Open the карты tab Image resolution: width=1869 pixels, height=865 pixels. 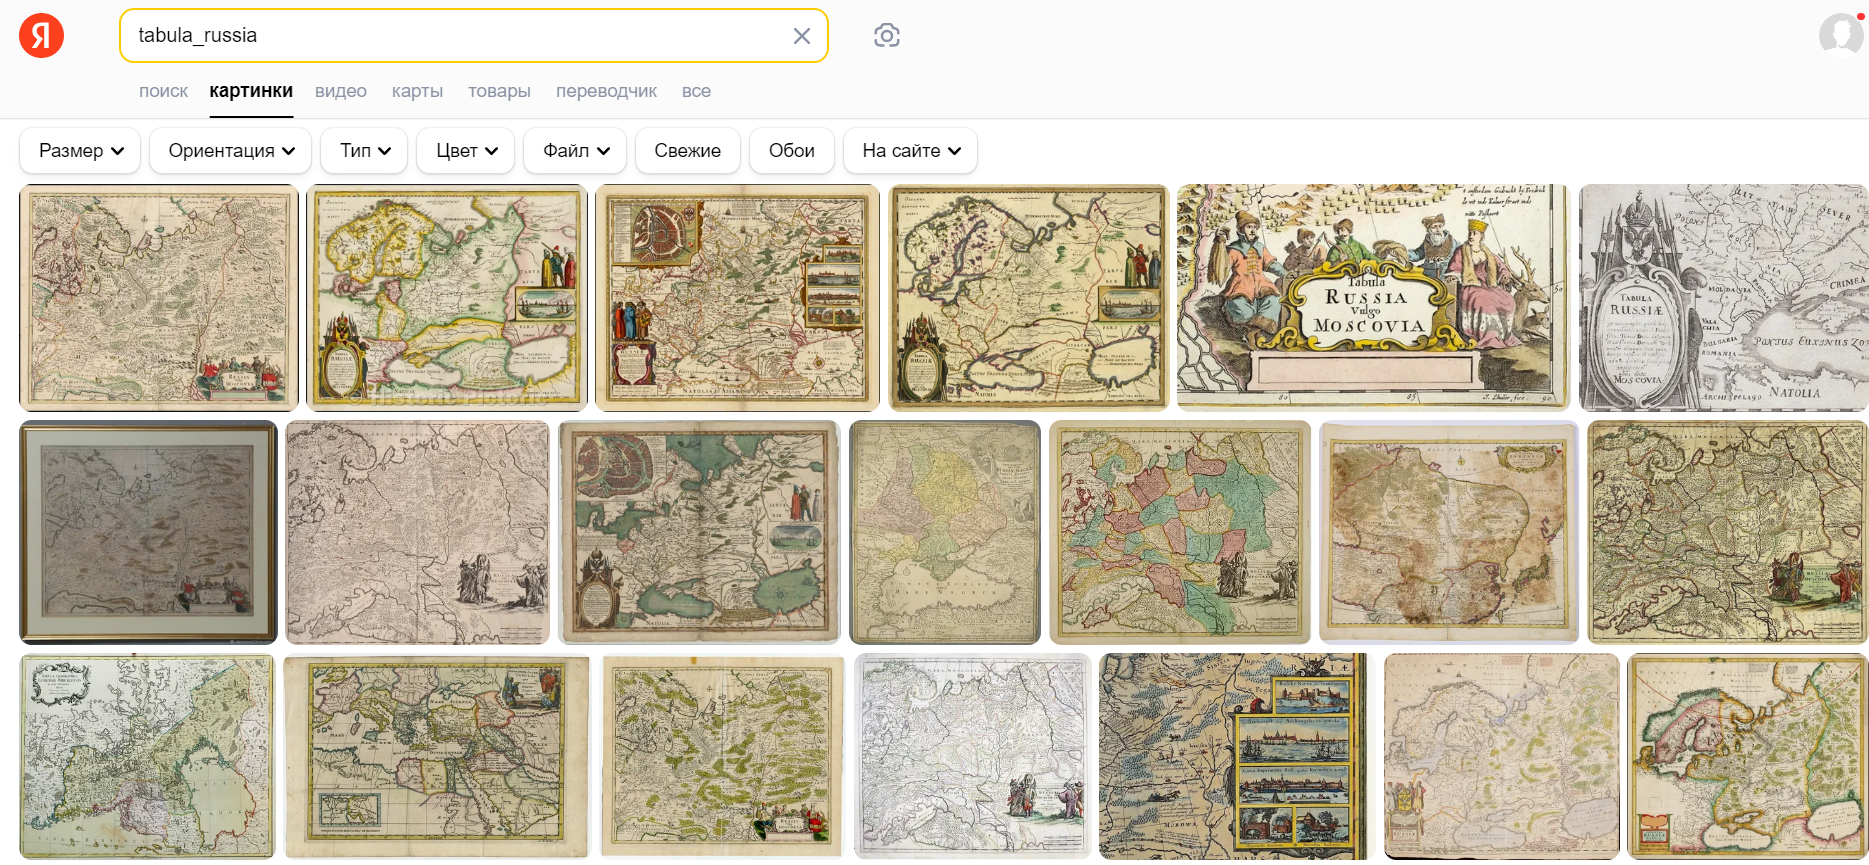click(x=417, y=91)
